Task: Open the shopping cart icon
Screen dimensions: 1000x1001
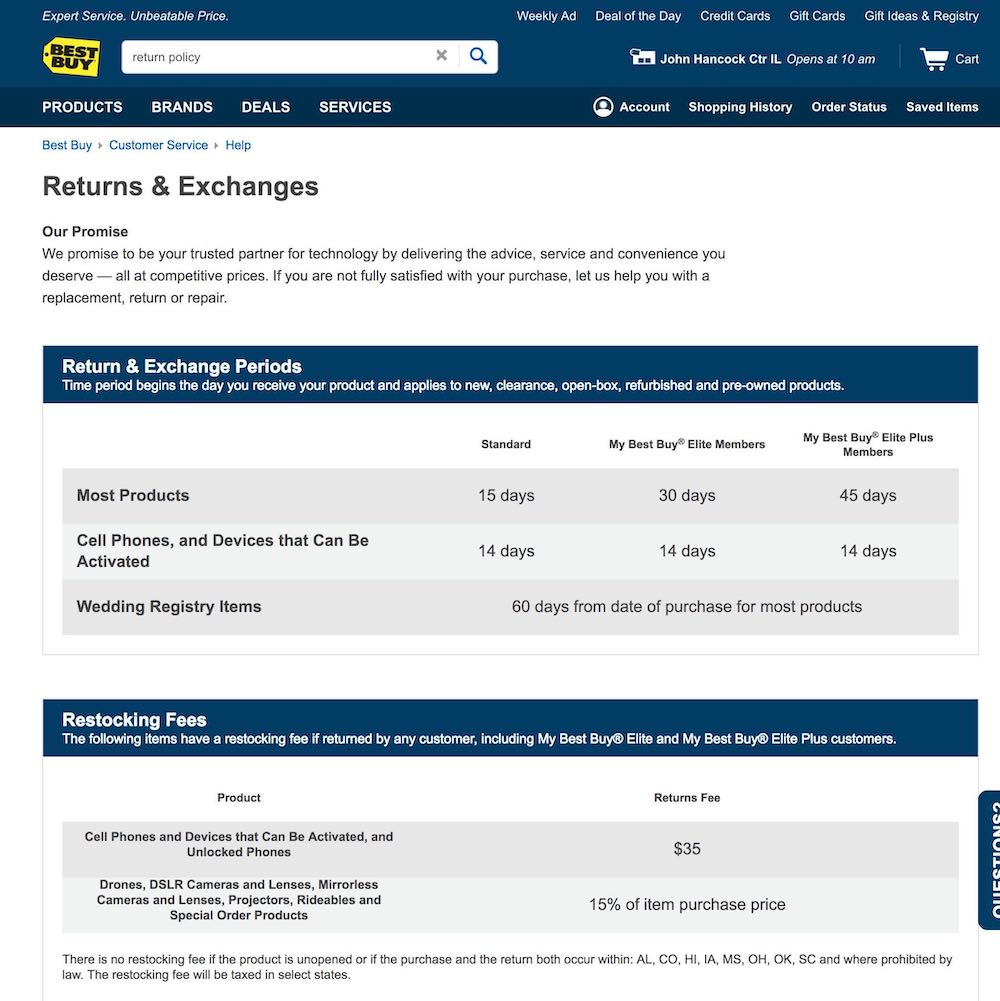Action: tap(934, 59)
